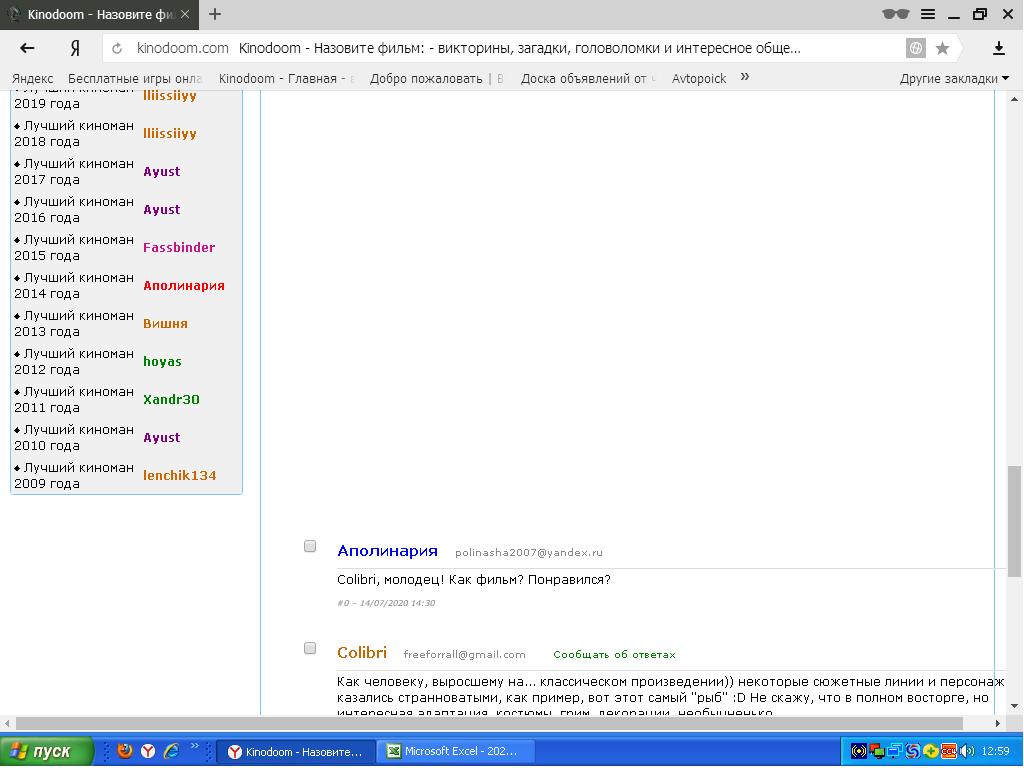1024x768 pixels.
Task: Open a new tab with the plus icon
Action: pos(215,14)
